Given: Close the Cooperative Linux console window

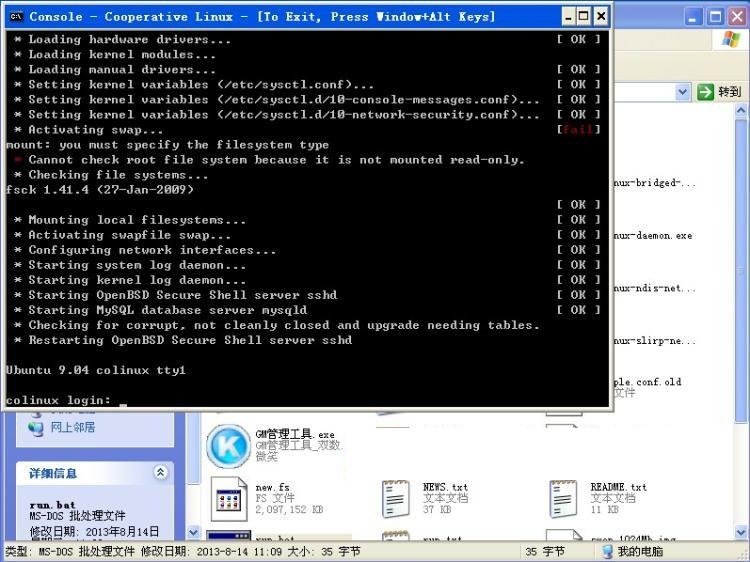Looking at the screenshot, I should coord(601,17).
